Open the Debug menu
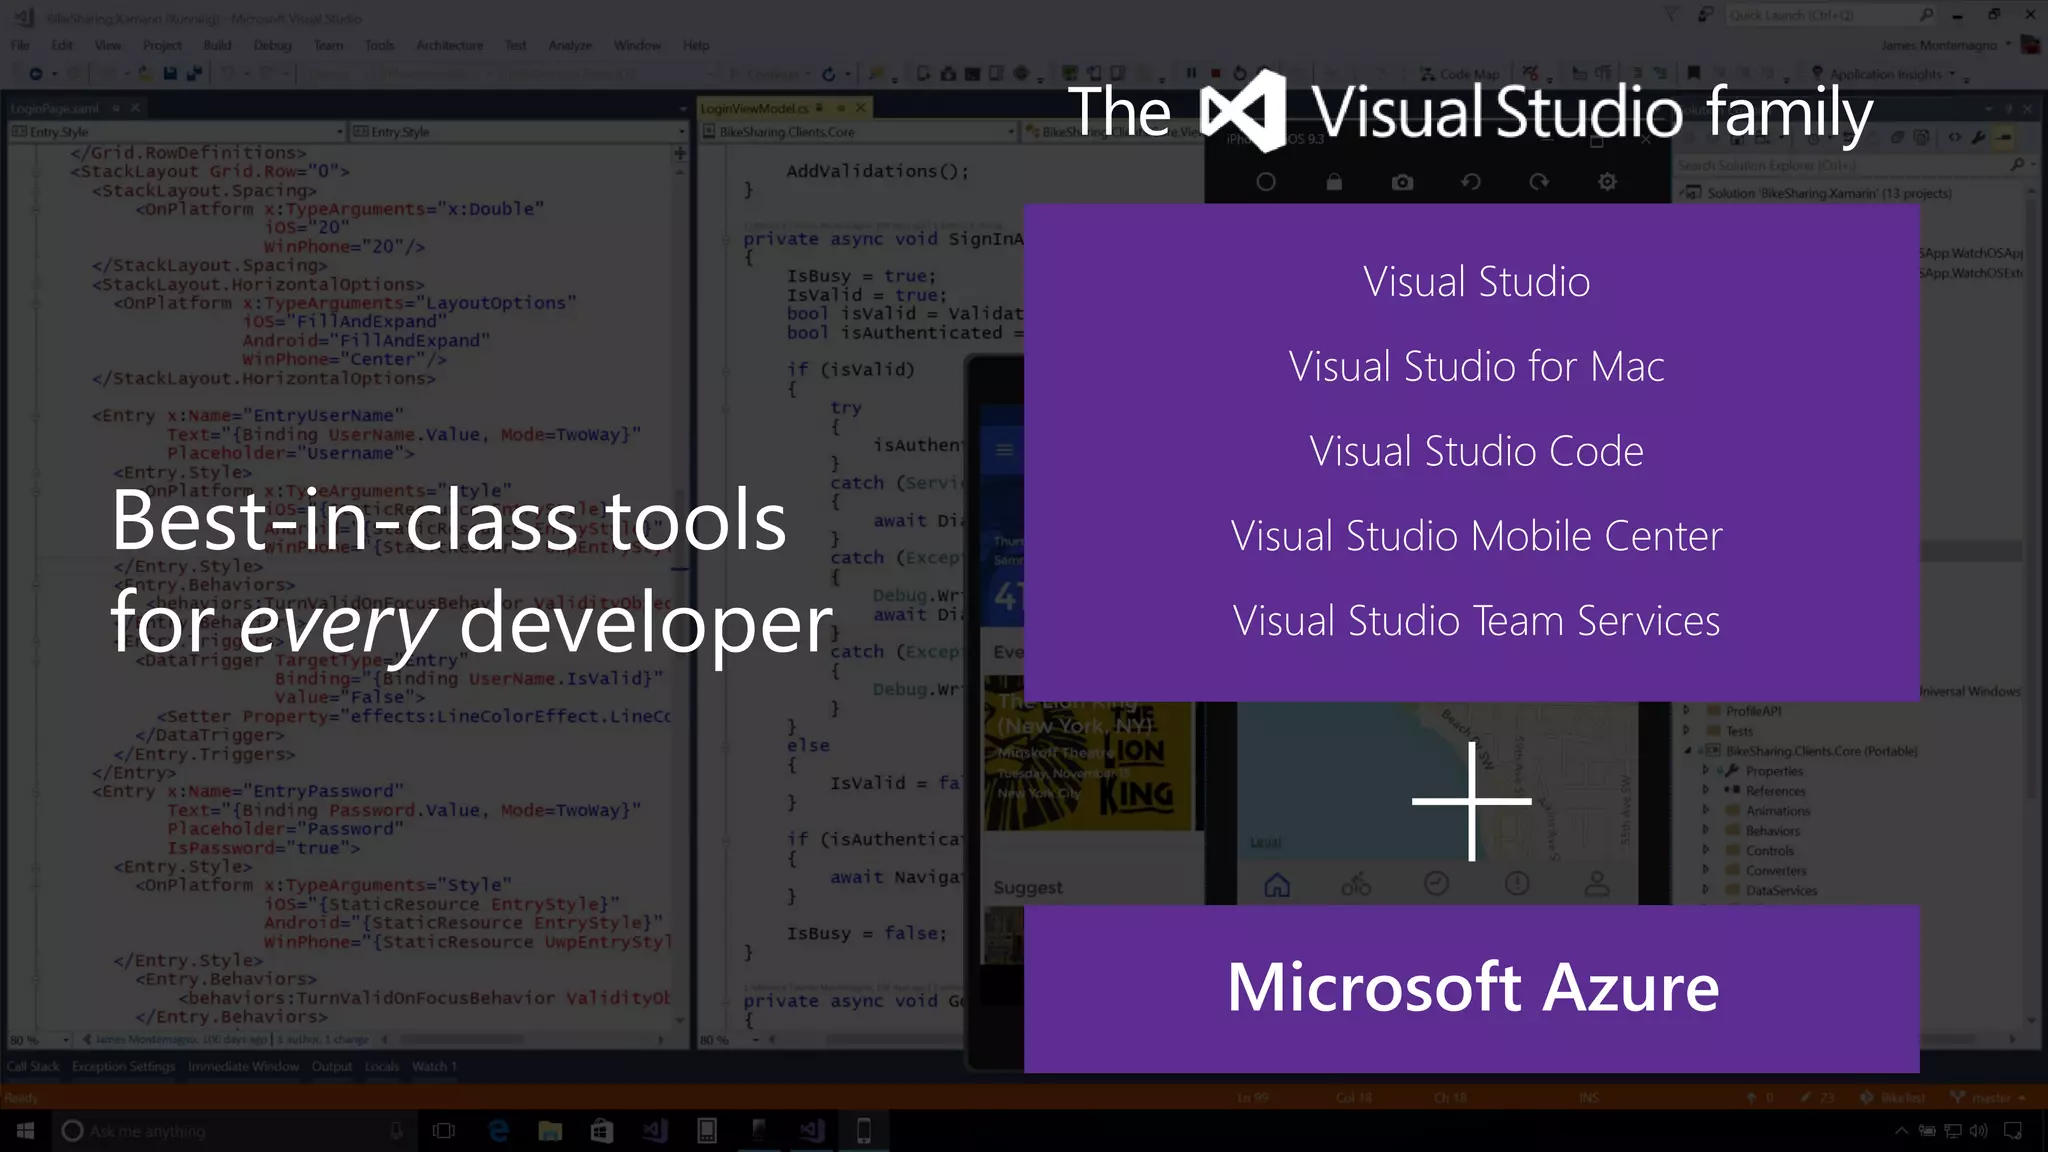This screenshot has width=2048, height=1152. point(272,45)
